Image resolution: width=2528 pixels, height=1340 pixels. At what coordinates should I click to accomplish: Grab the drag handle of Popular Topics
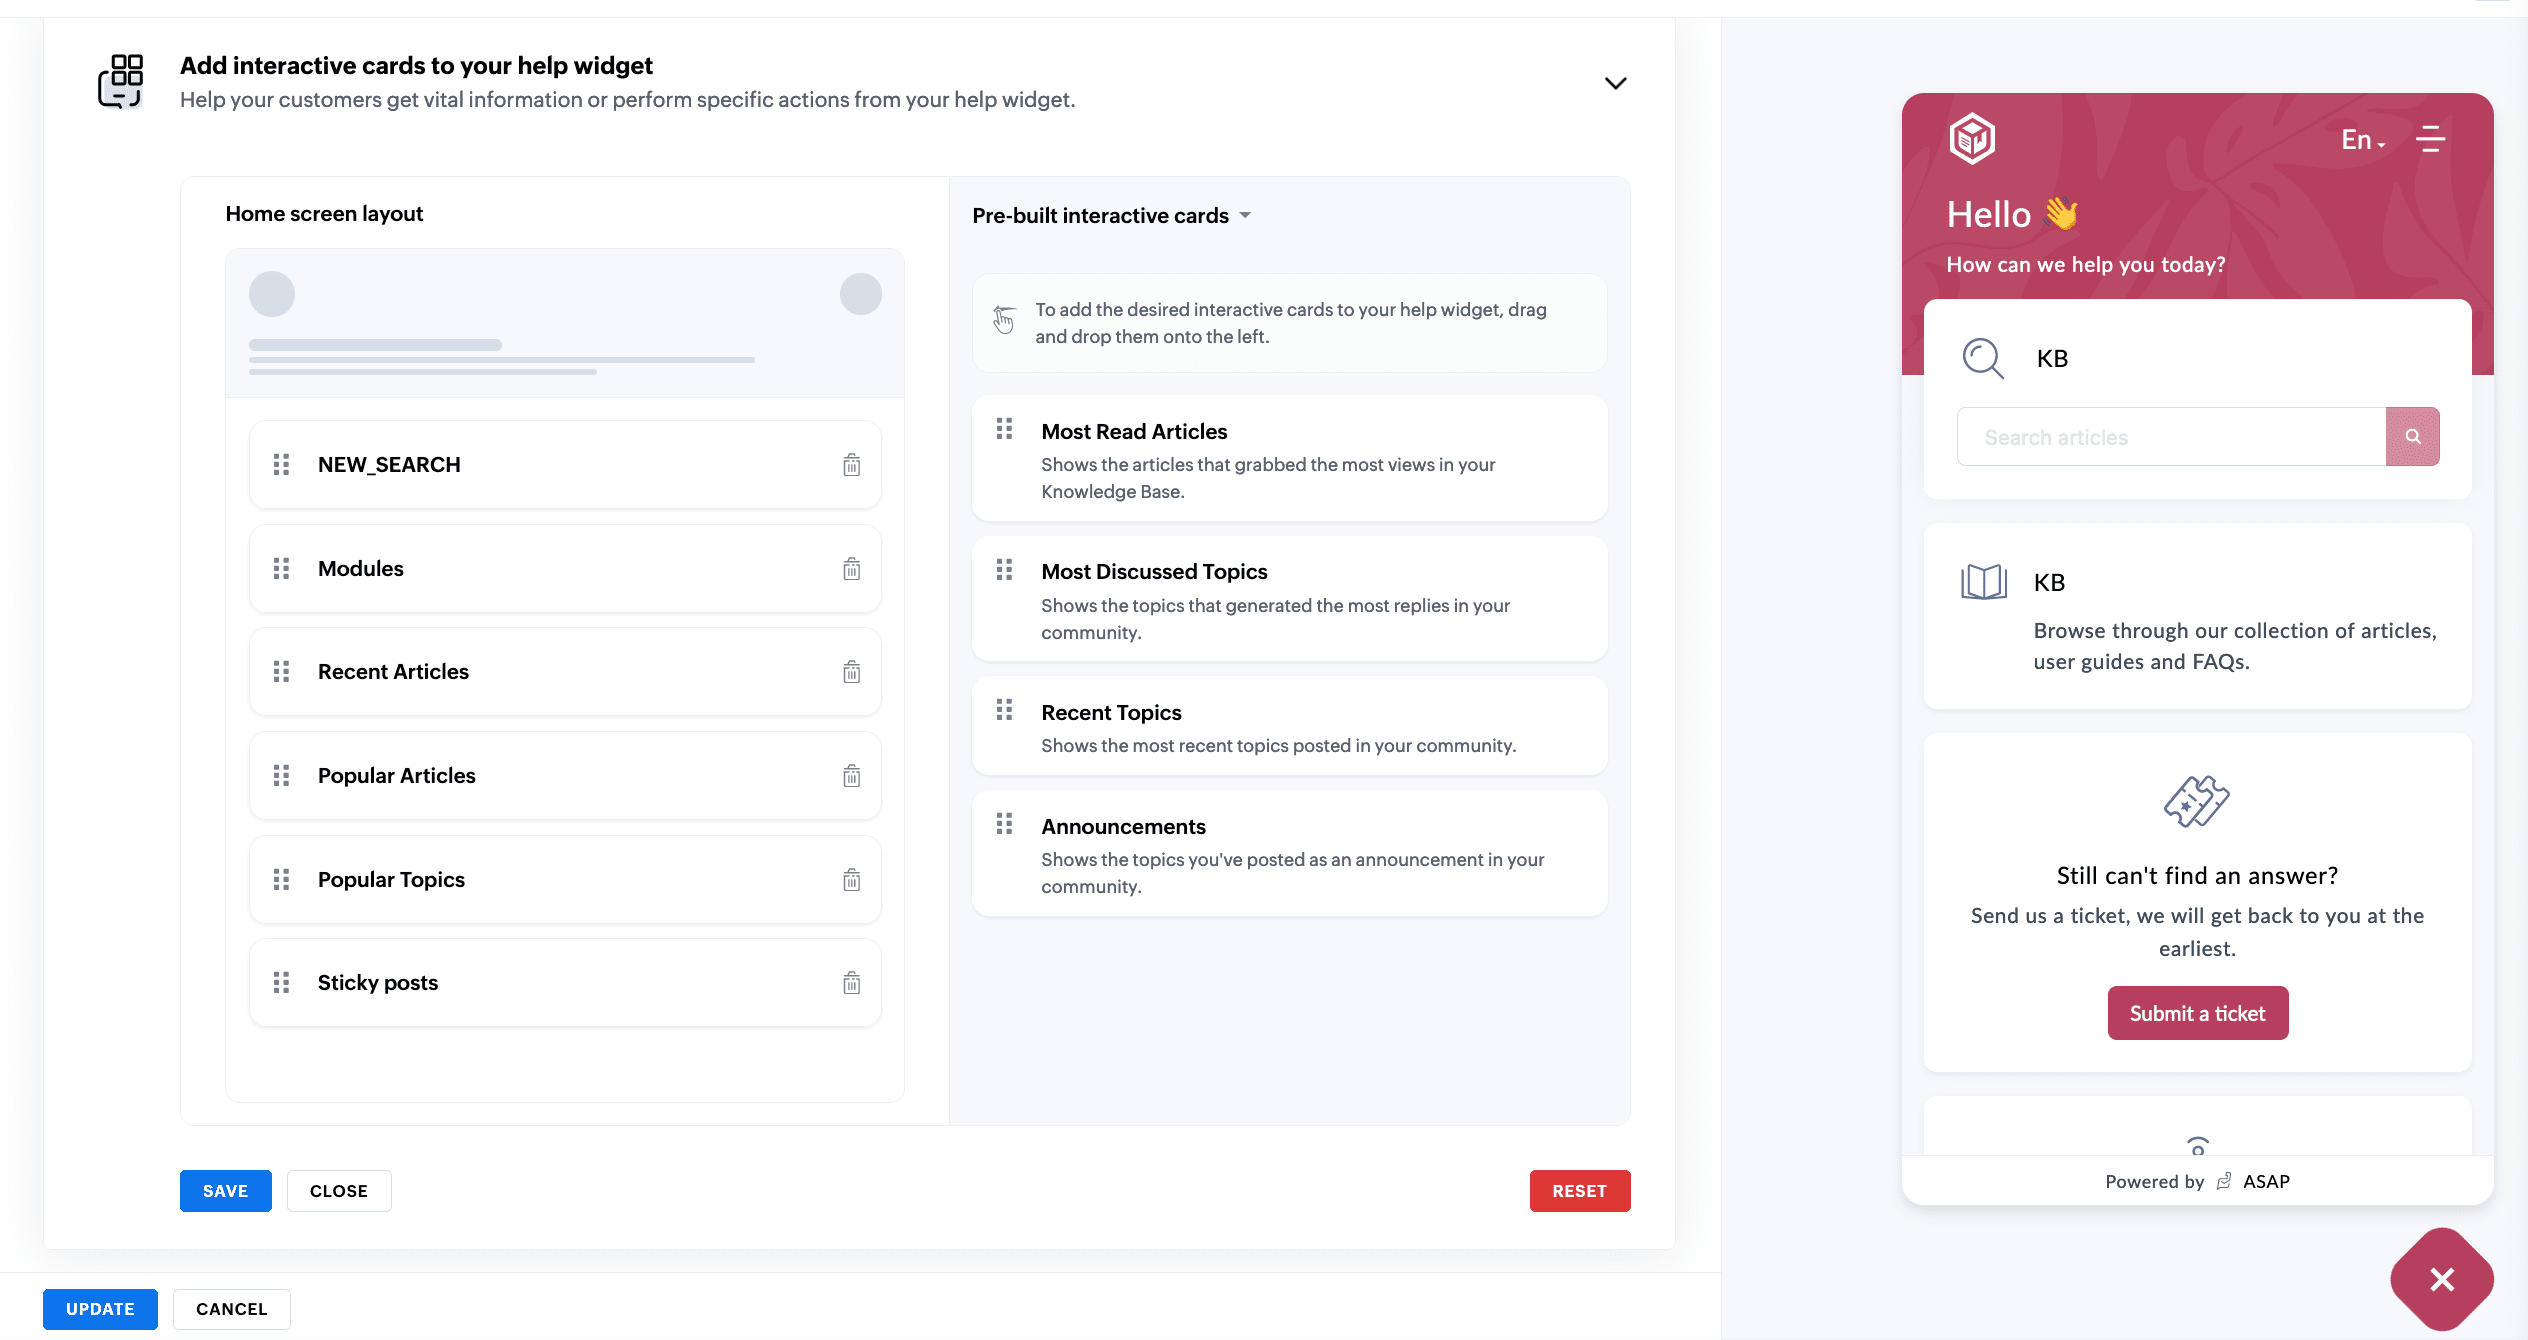click(282, 880)
